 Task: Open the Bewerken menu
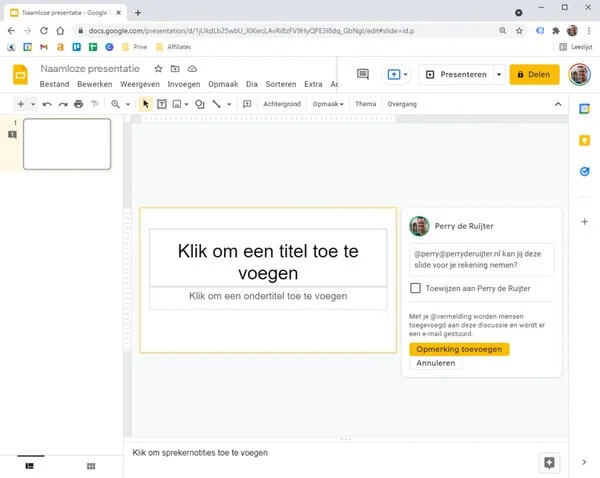[95, 84]
